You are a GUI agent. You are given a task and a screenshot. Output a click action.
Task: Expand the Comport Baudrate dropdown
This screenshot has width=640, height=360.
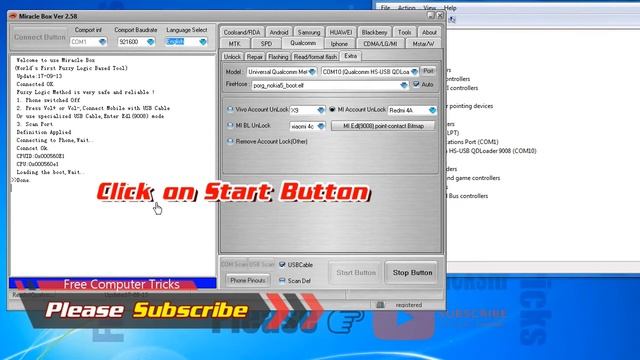(x=150, y=42)
